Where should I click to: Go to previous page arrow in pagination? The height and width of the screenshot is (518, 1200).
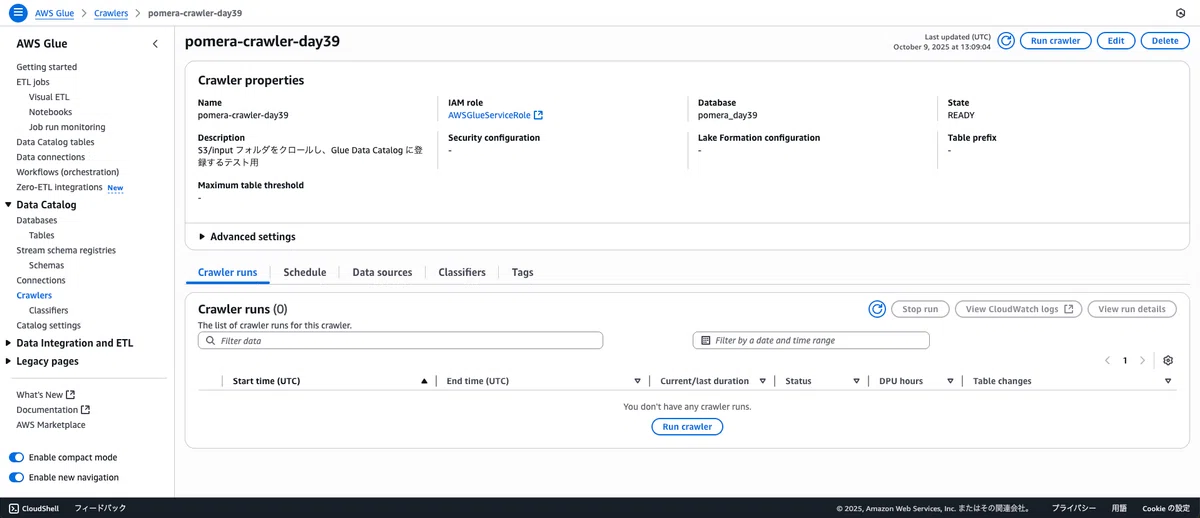tap(1107, 360)
